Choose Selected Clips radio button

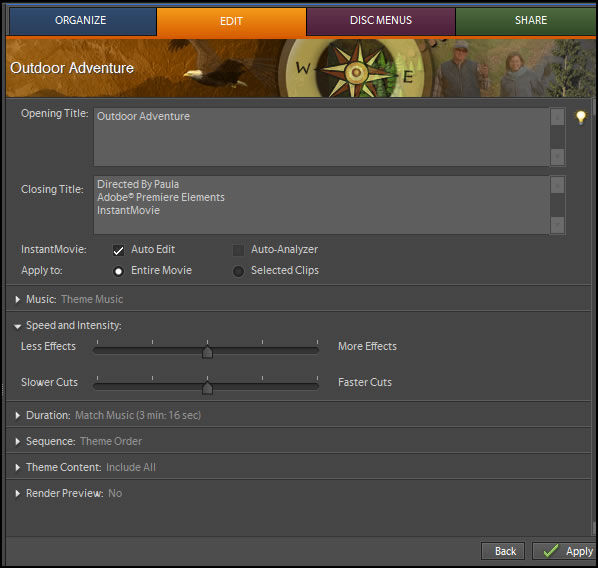tap(238, 271)
